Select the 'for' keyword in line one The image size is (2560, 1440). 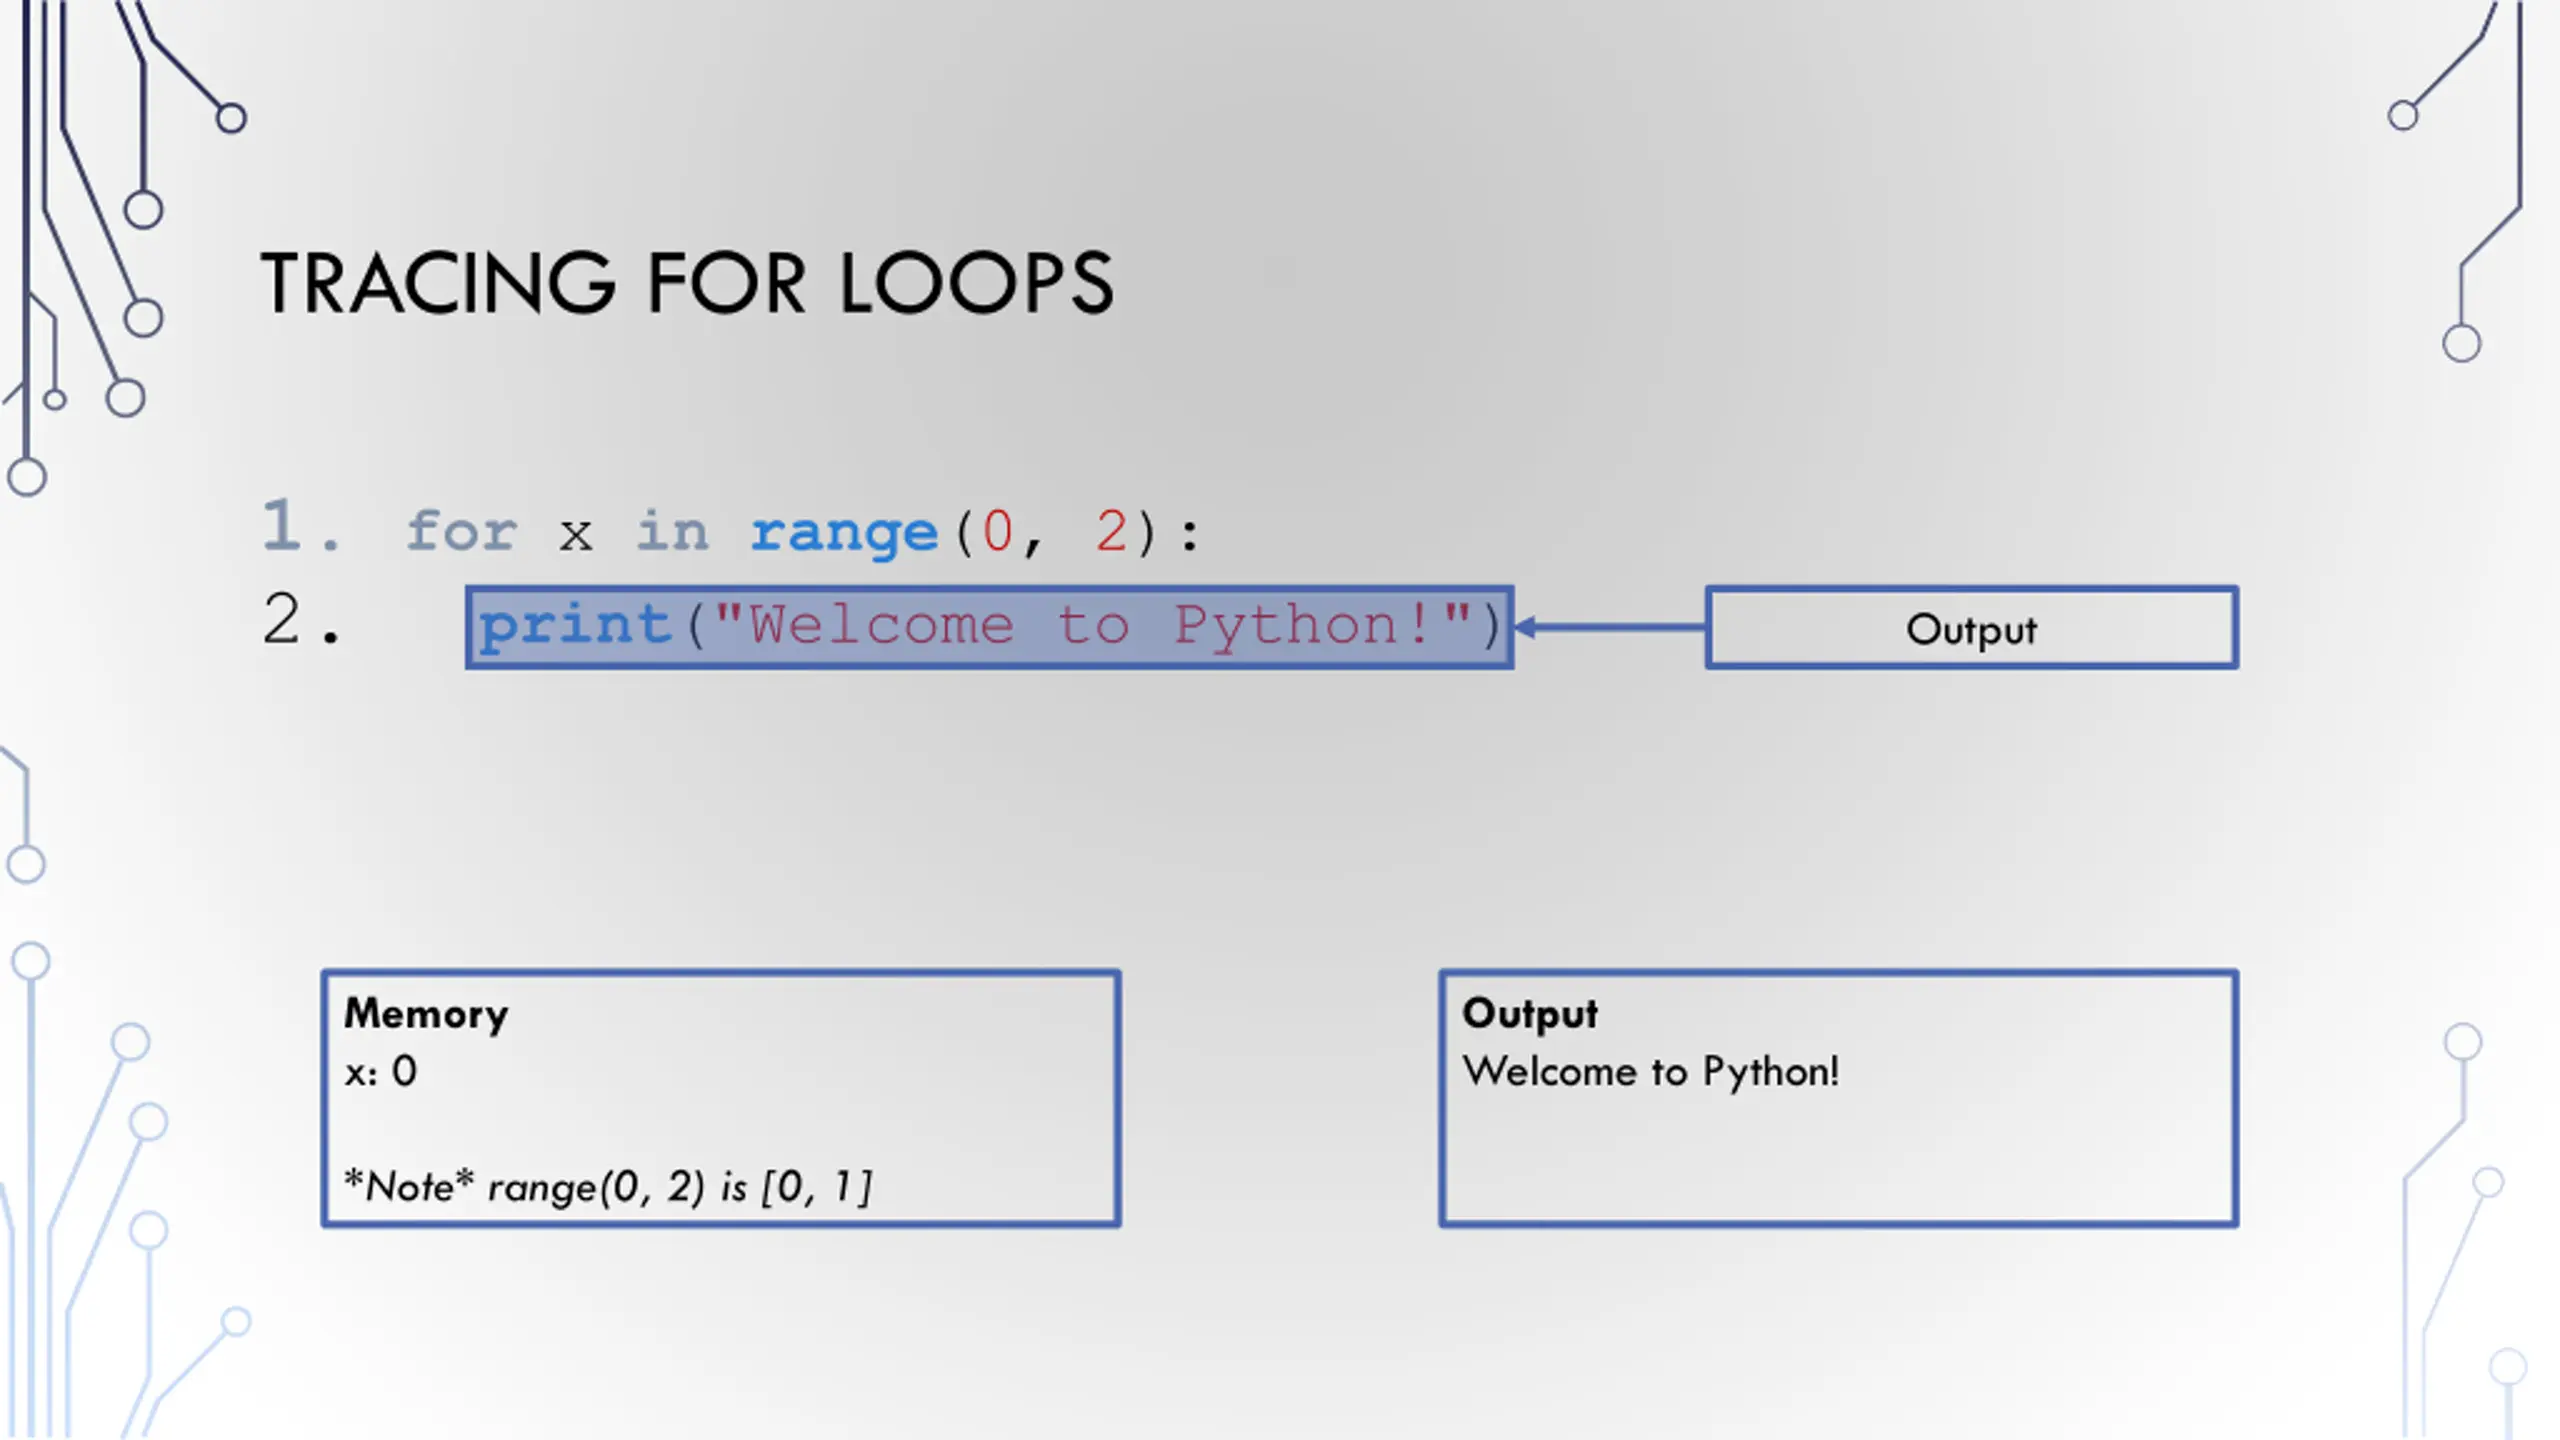coord(461,530)
